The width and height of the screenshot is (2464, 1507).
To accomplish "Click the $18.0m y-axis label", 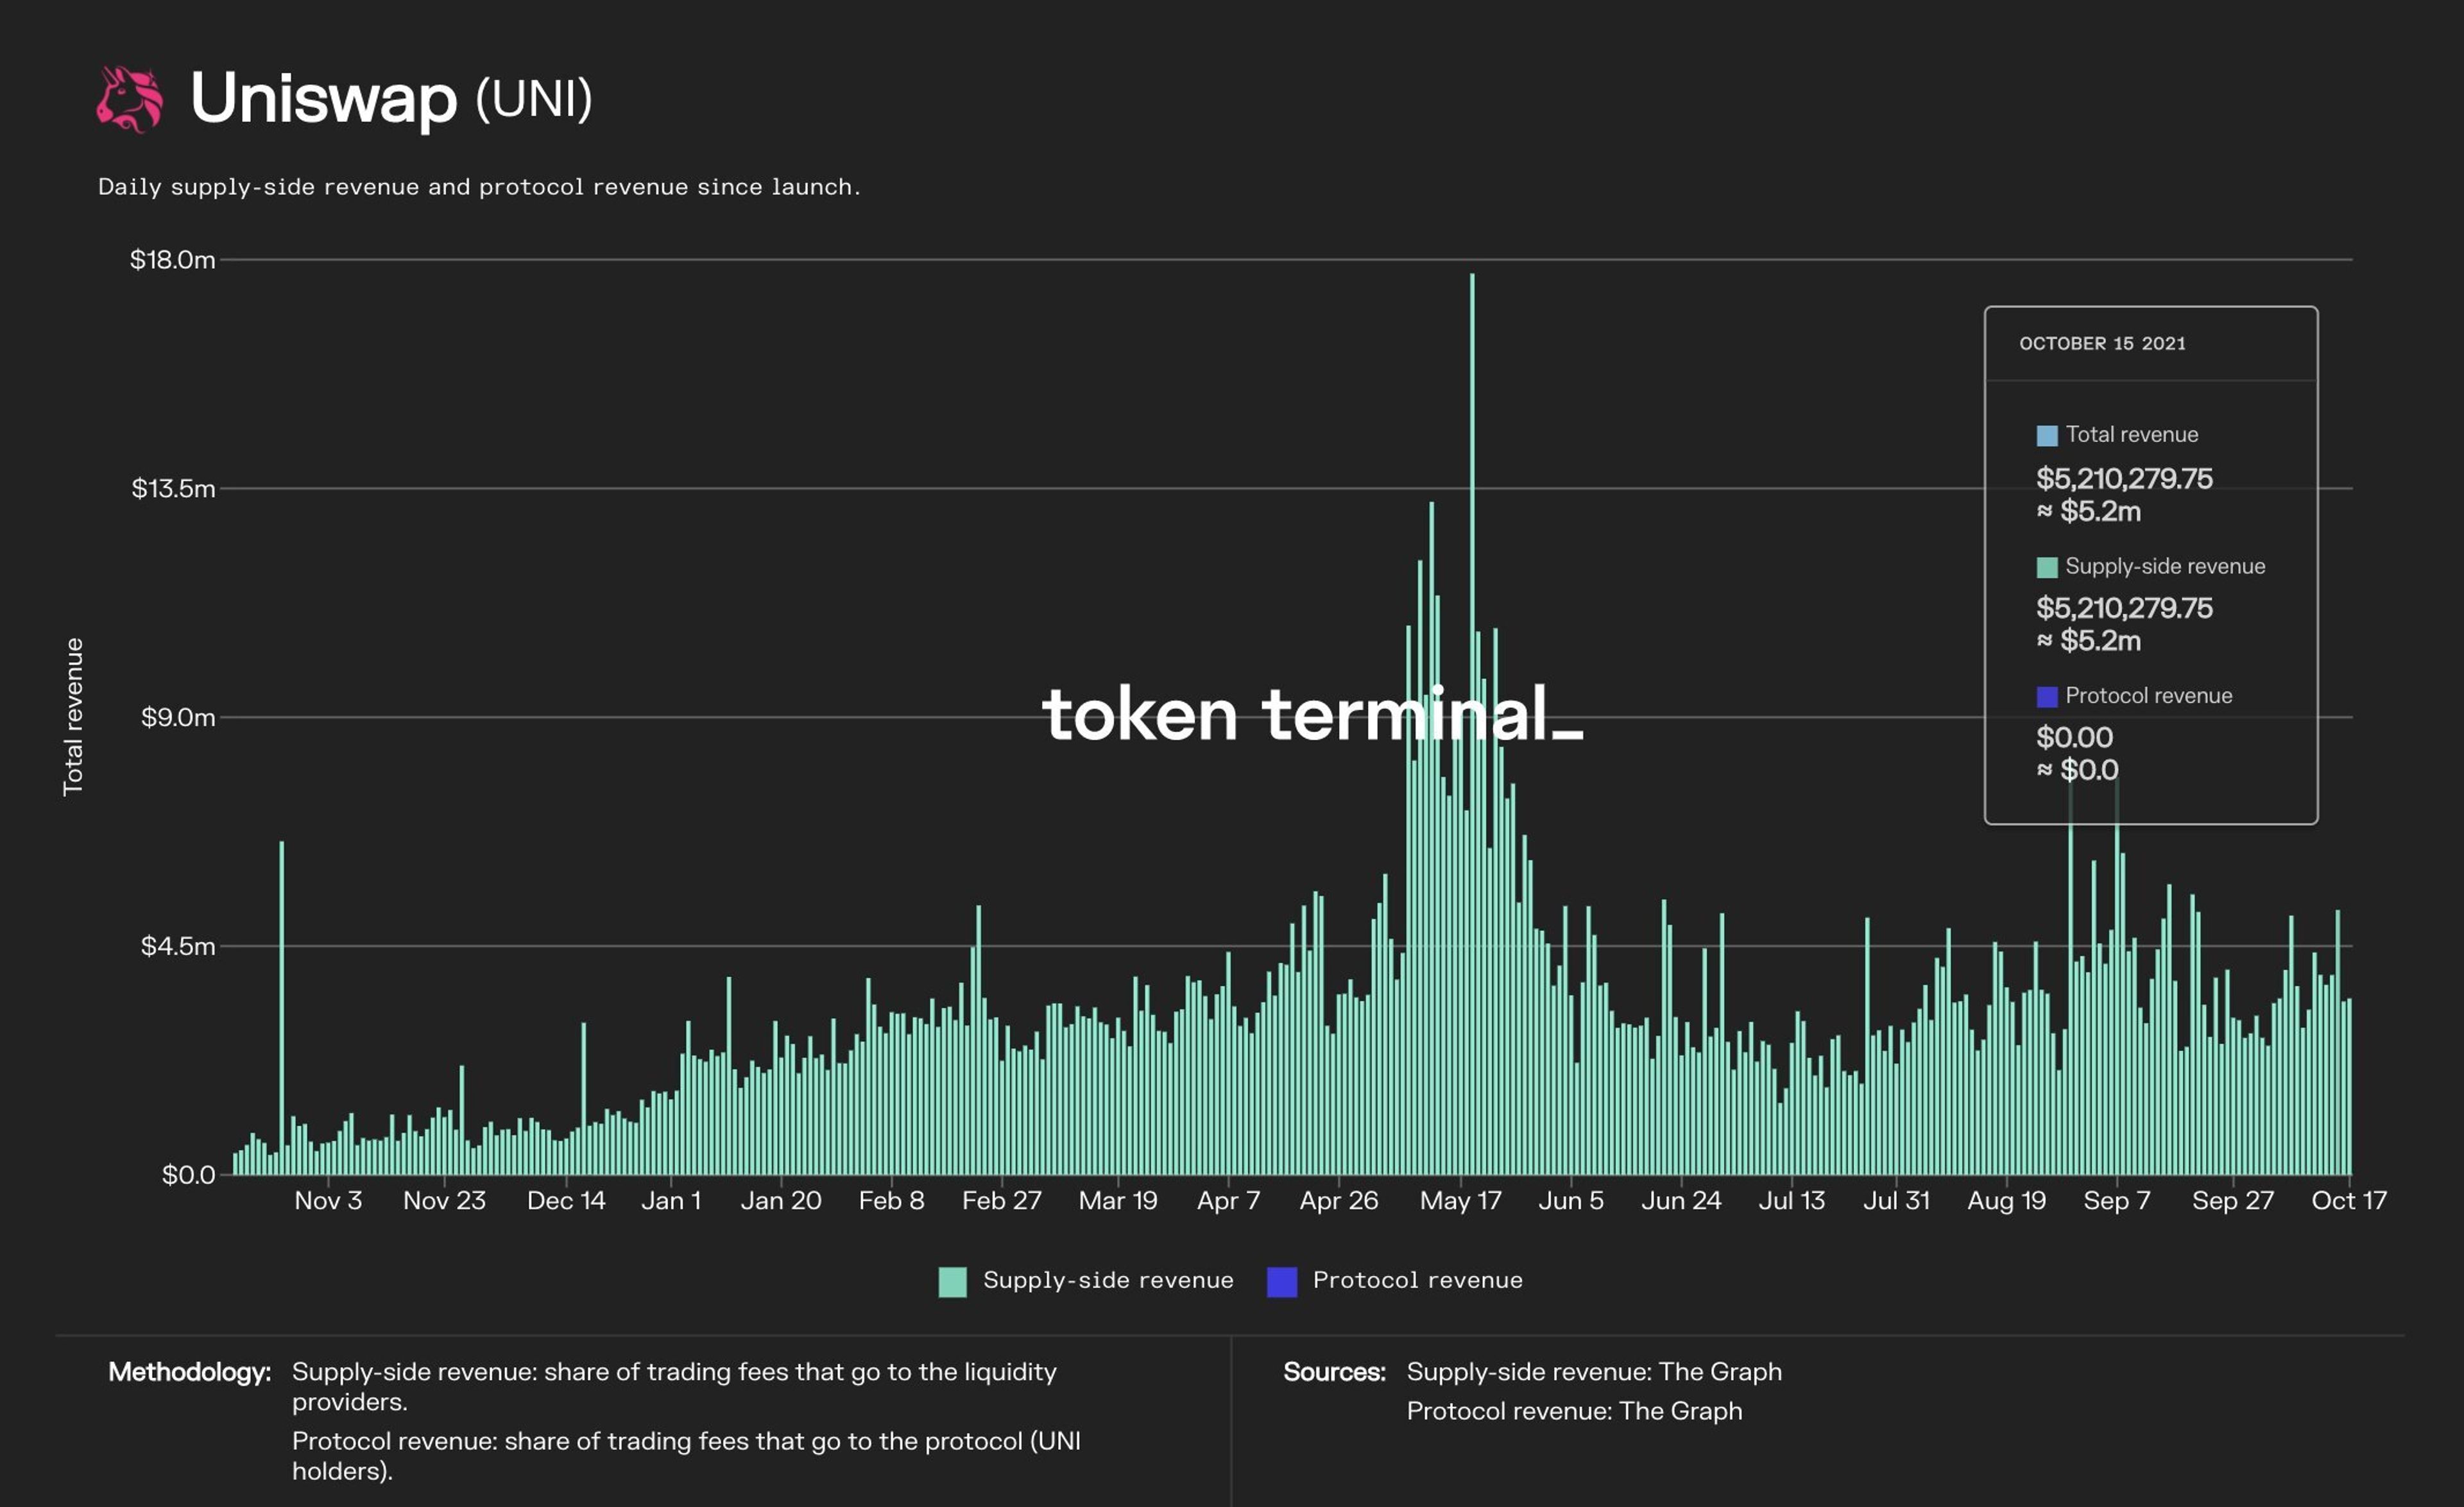I will click(172, 260).
